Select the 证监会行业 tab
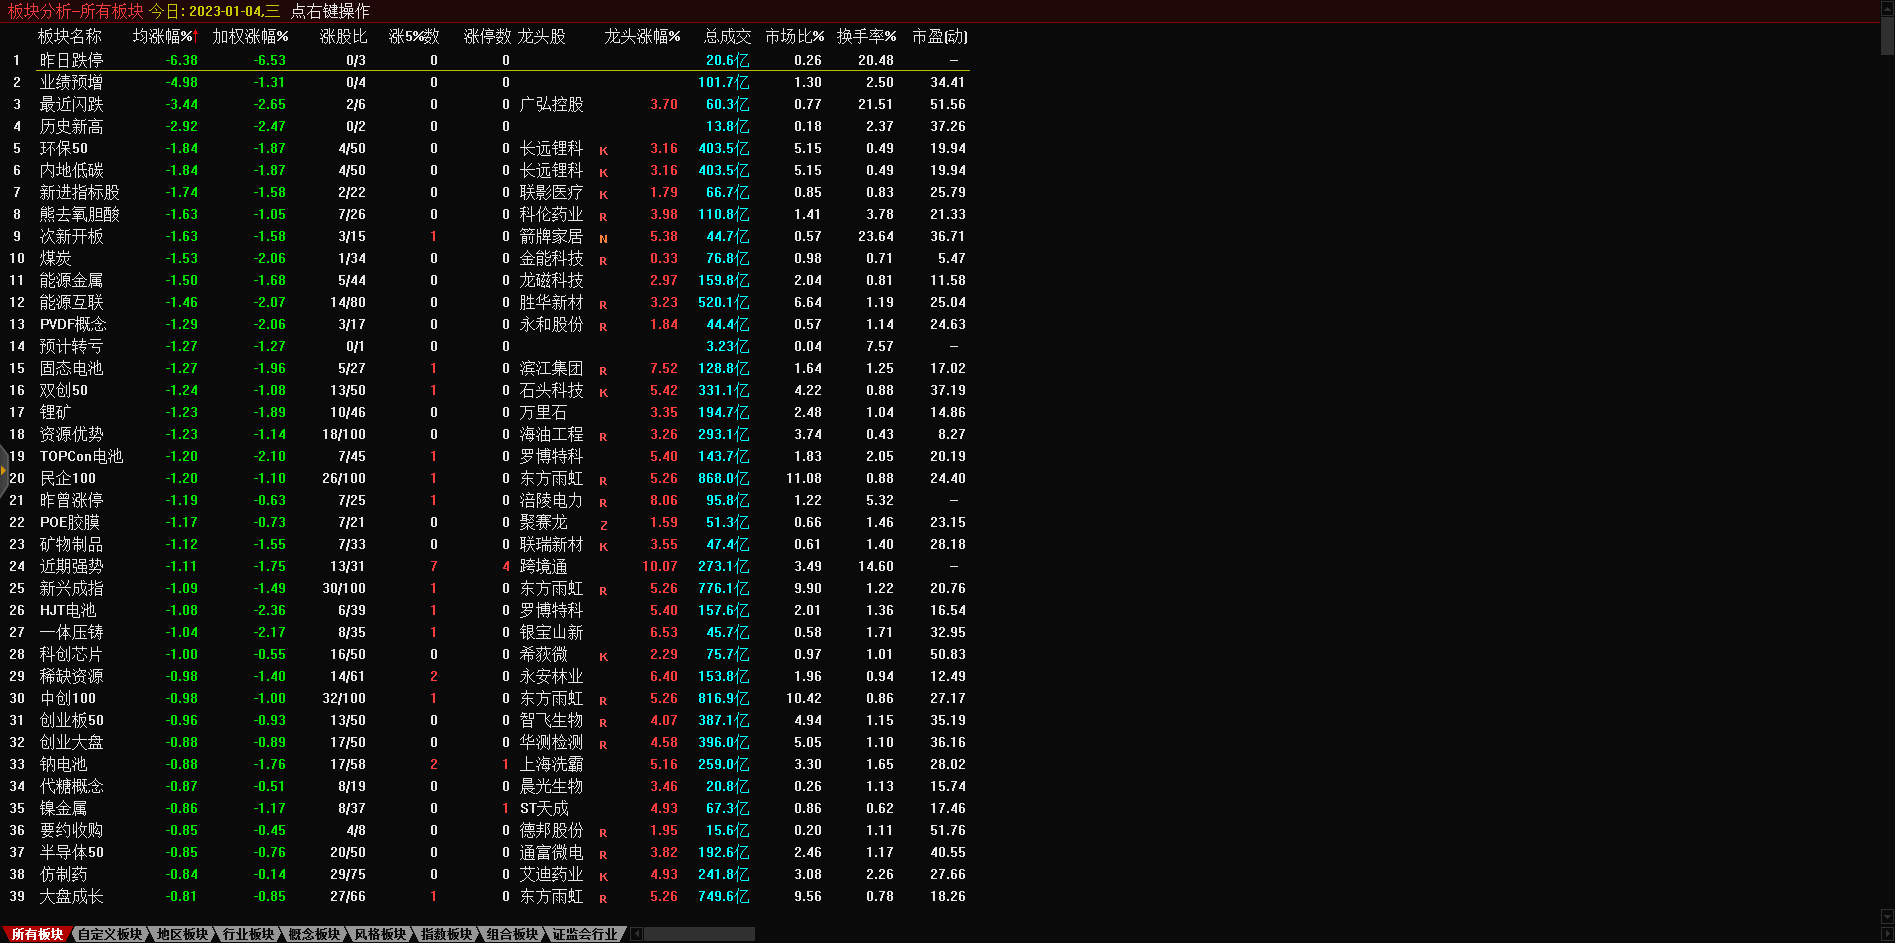 point(585,934)
